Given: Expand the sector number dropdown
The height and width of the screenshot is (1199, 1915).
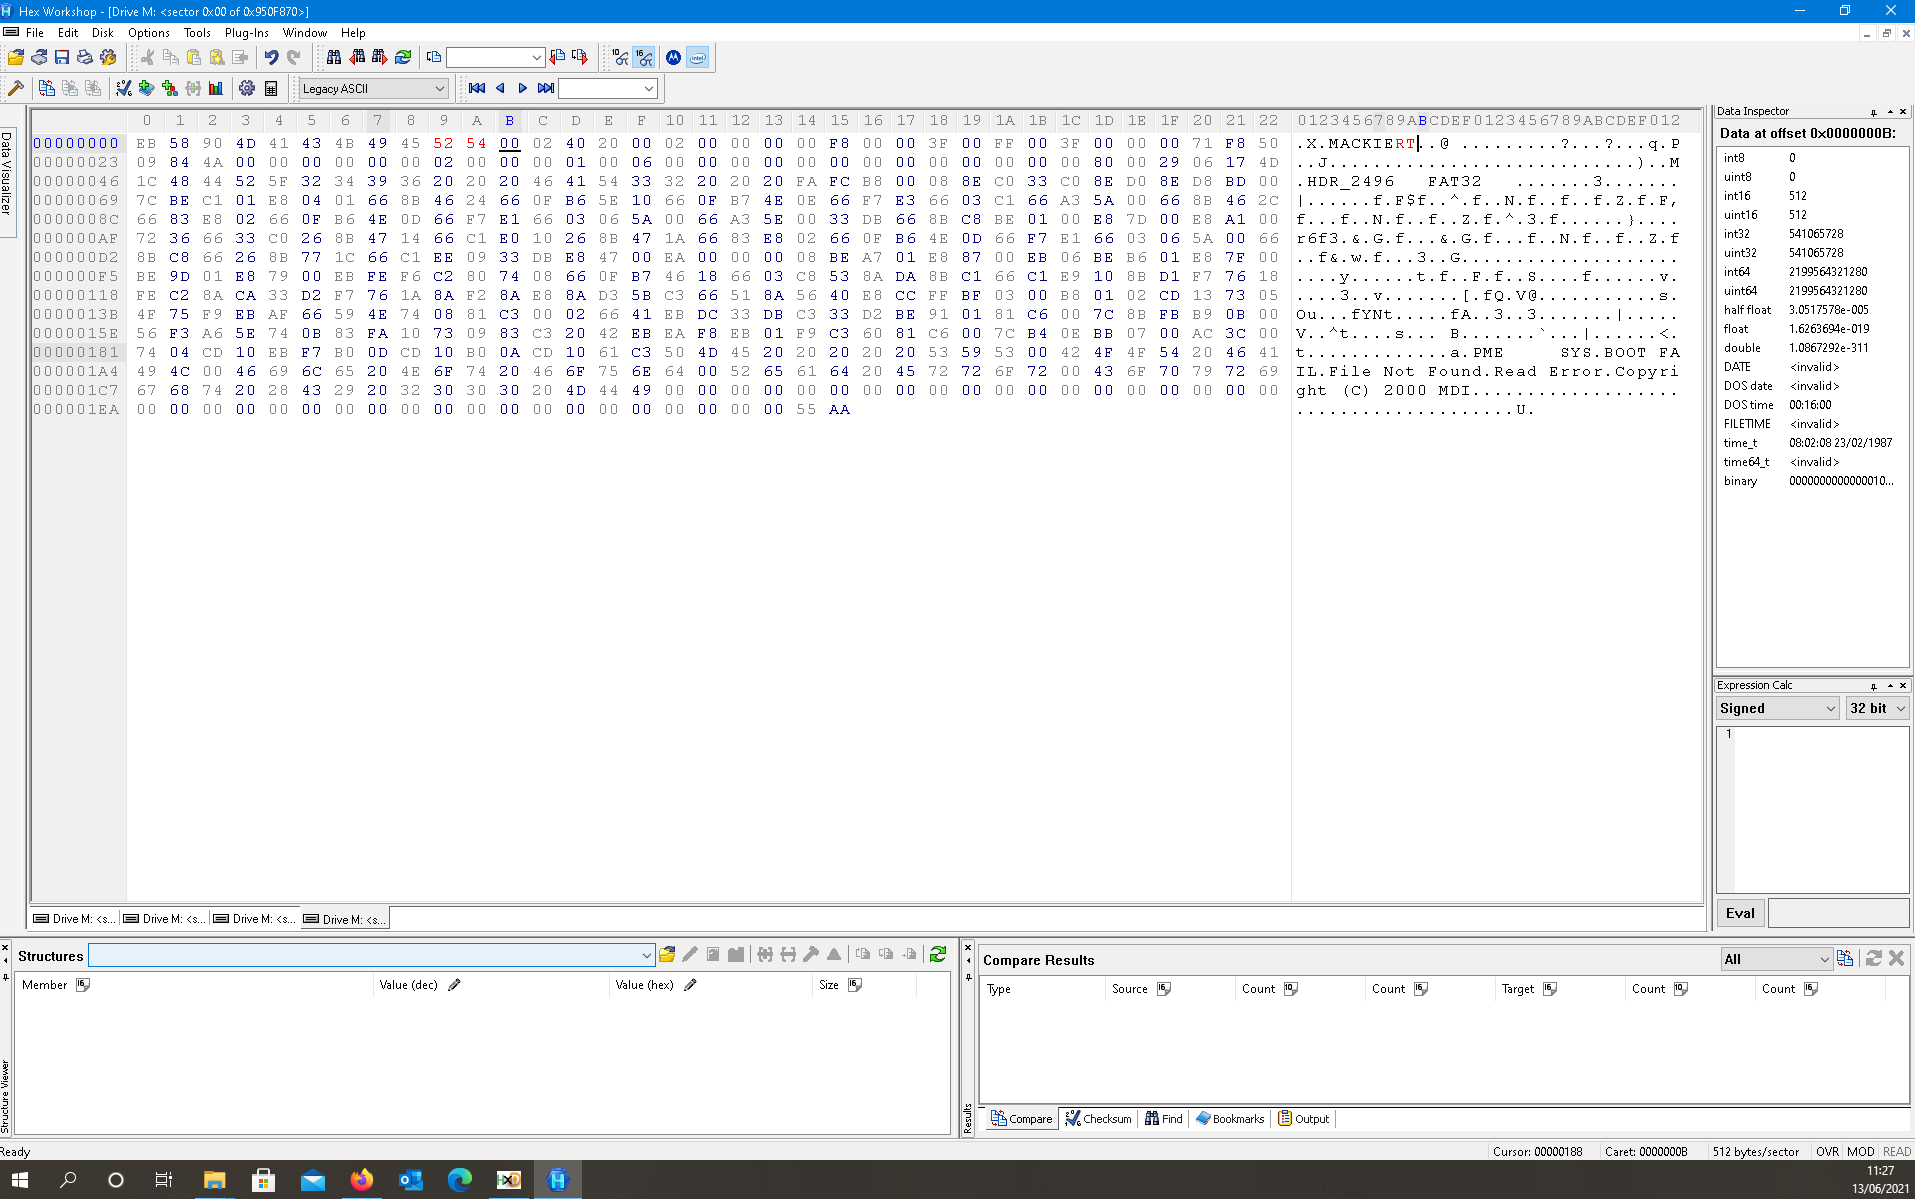Looking at the screenshot, I should (x=649, y=89).
